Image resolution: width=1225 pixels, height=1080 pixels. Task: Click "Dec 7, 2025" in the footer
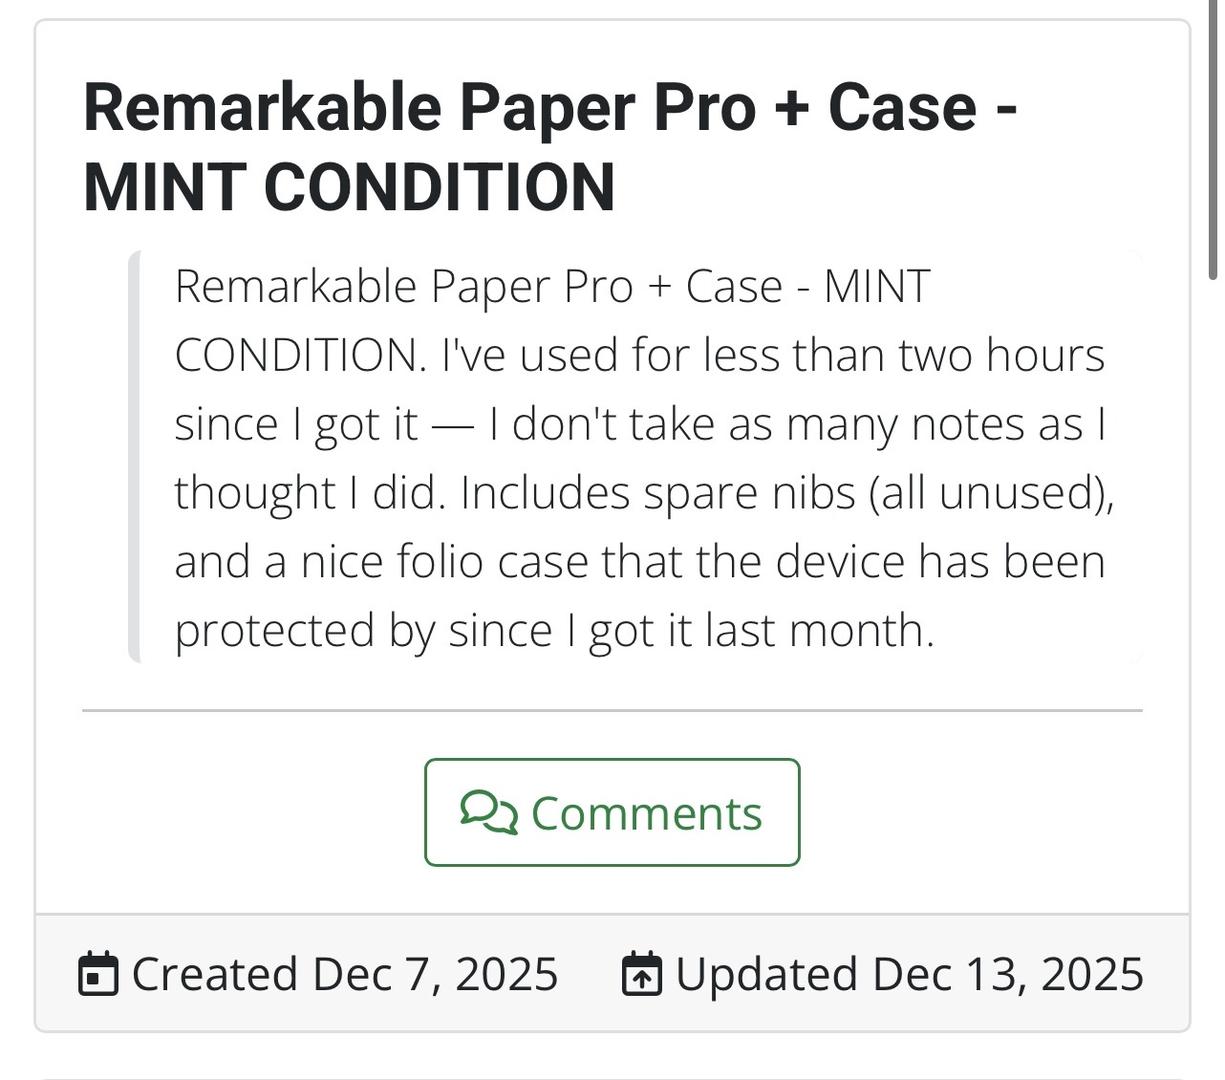coord(435,974)
